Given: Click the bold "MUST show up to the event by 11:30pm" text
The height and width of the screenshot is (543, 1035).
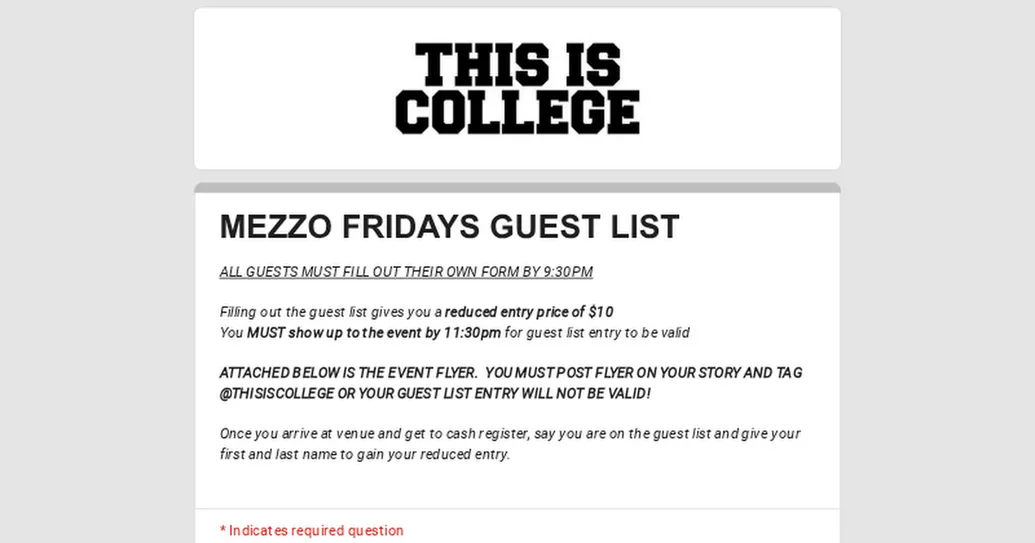Looking at the screenshot, I should point(374,333).
